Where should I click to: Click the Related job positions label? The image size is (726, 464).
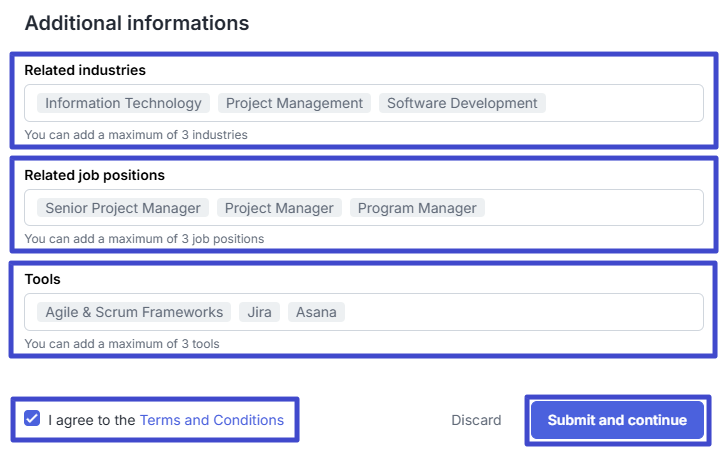tap(94, 175)
